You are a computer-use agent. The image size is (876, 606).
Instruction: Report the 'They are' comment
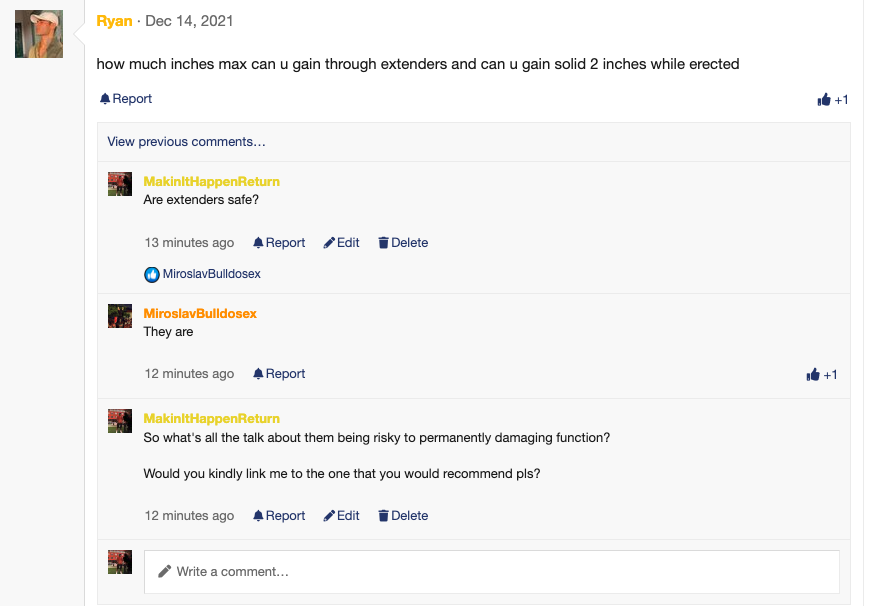[279, 373]
